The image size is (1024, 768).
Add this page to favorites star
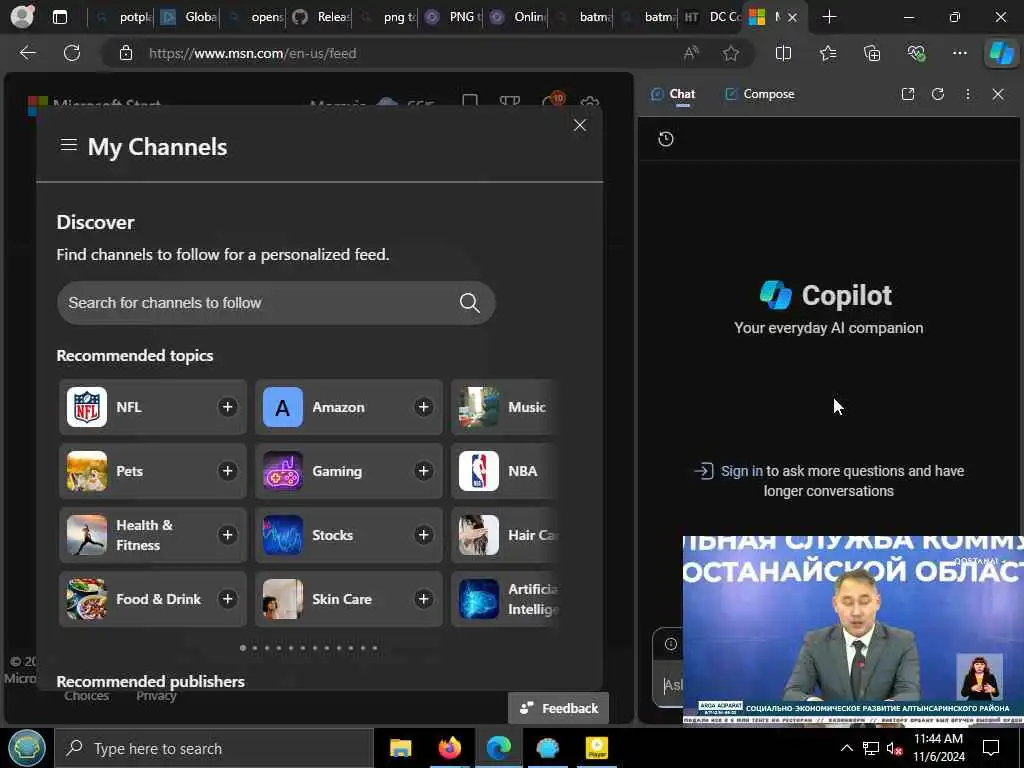click(731, 54)
